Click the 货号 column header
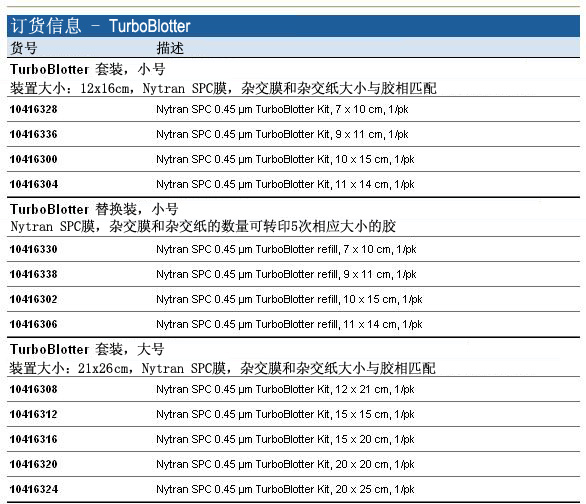The height and width of the screenshot is (504, 586). (x=24, y=48)
